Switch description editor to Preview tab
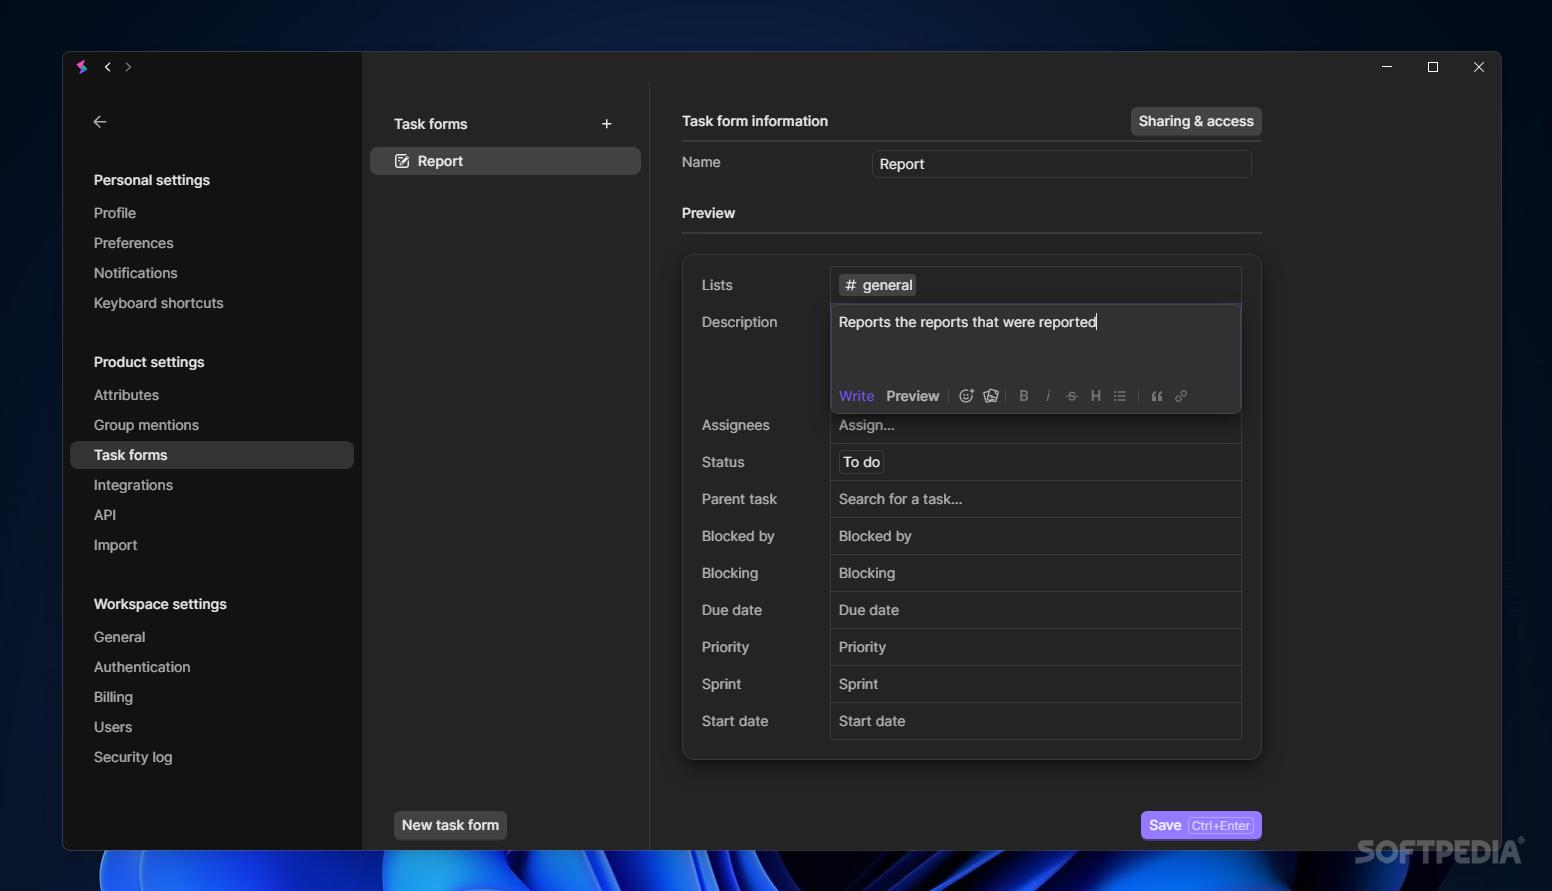 [x=913, y=396]
